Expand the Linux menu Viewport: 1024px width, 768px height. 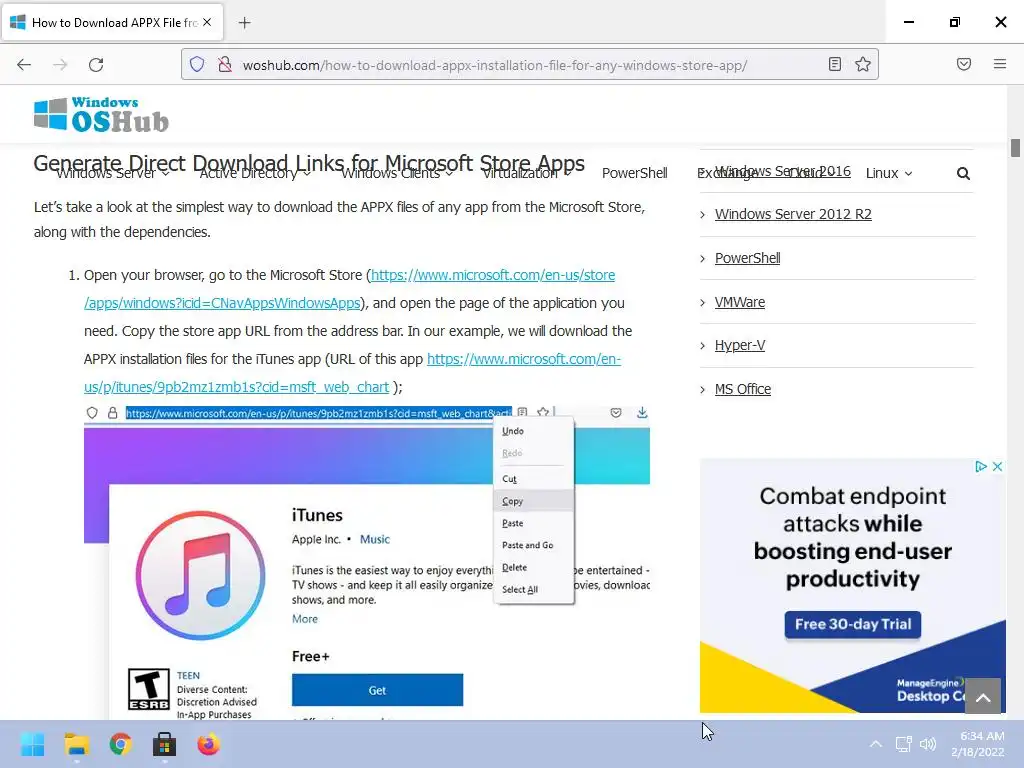click(x=889, y=173)
